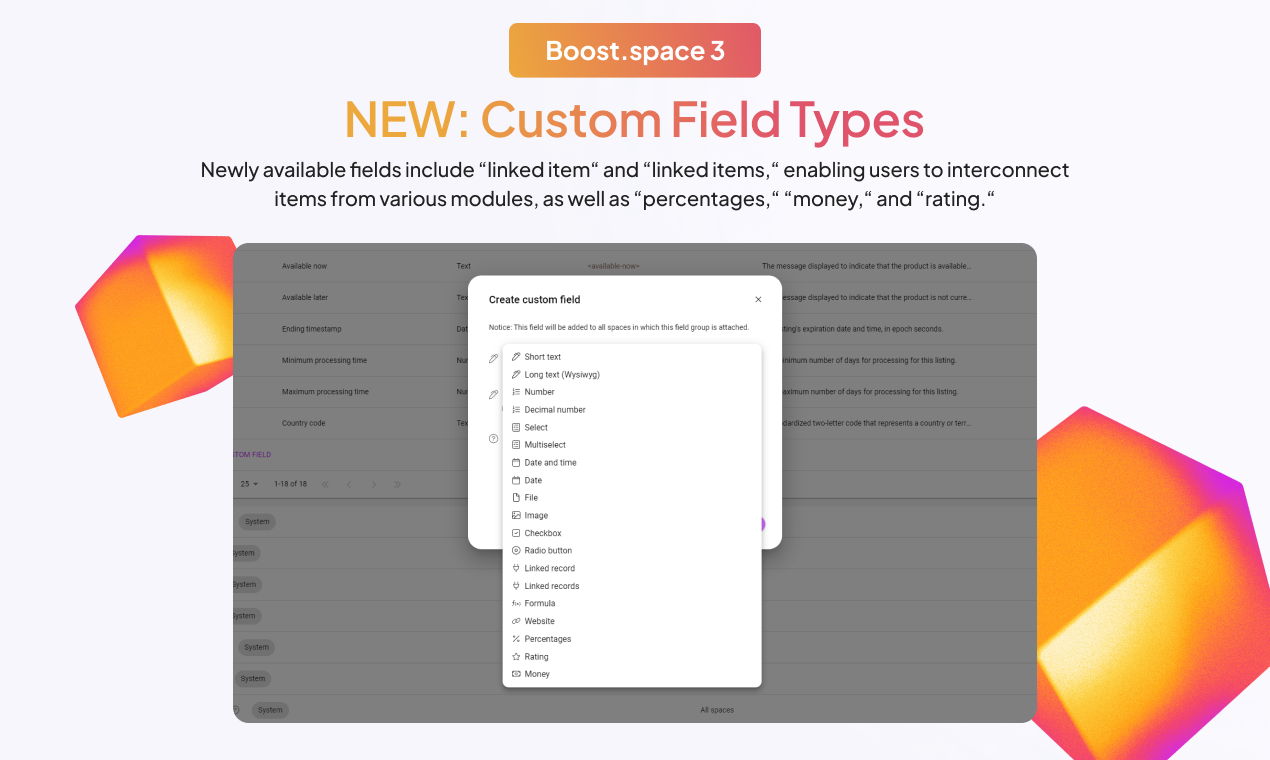Choose Checkbox from the type list
Image resolution: width=1270 pixels, height=760 pixels.
[632, 533]
